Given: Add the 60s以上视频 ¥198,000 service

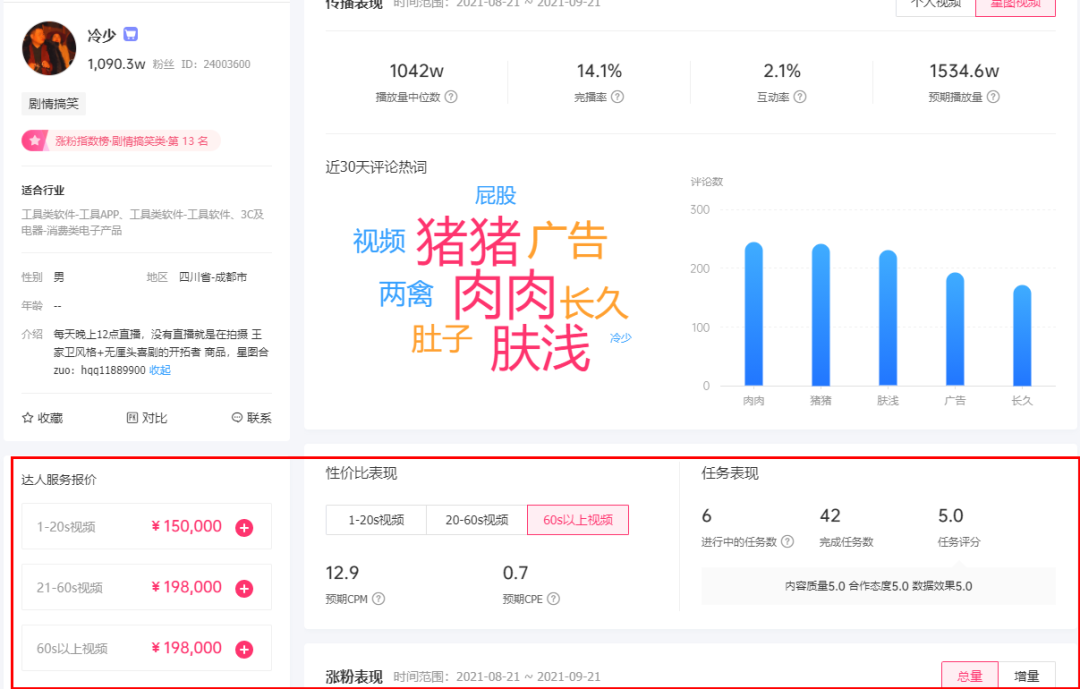Looking at the screenshot, I should 244,649.
